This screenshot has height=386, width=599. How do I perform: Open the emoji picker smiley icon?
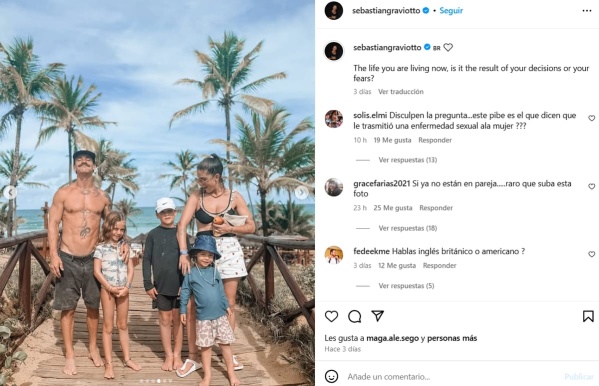(331, 376)
